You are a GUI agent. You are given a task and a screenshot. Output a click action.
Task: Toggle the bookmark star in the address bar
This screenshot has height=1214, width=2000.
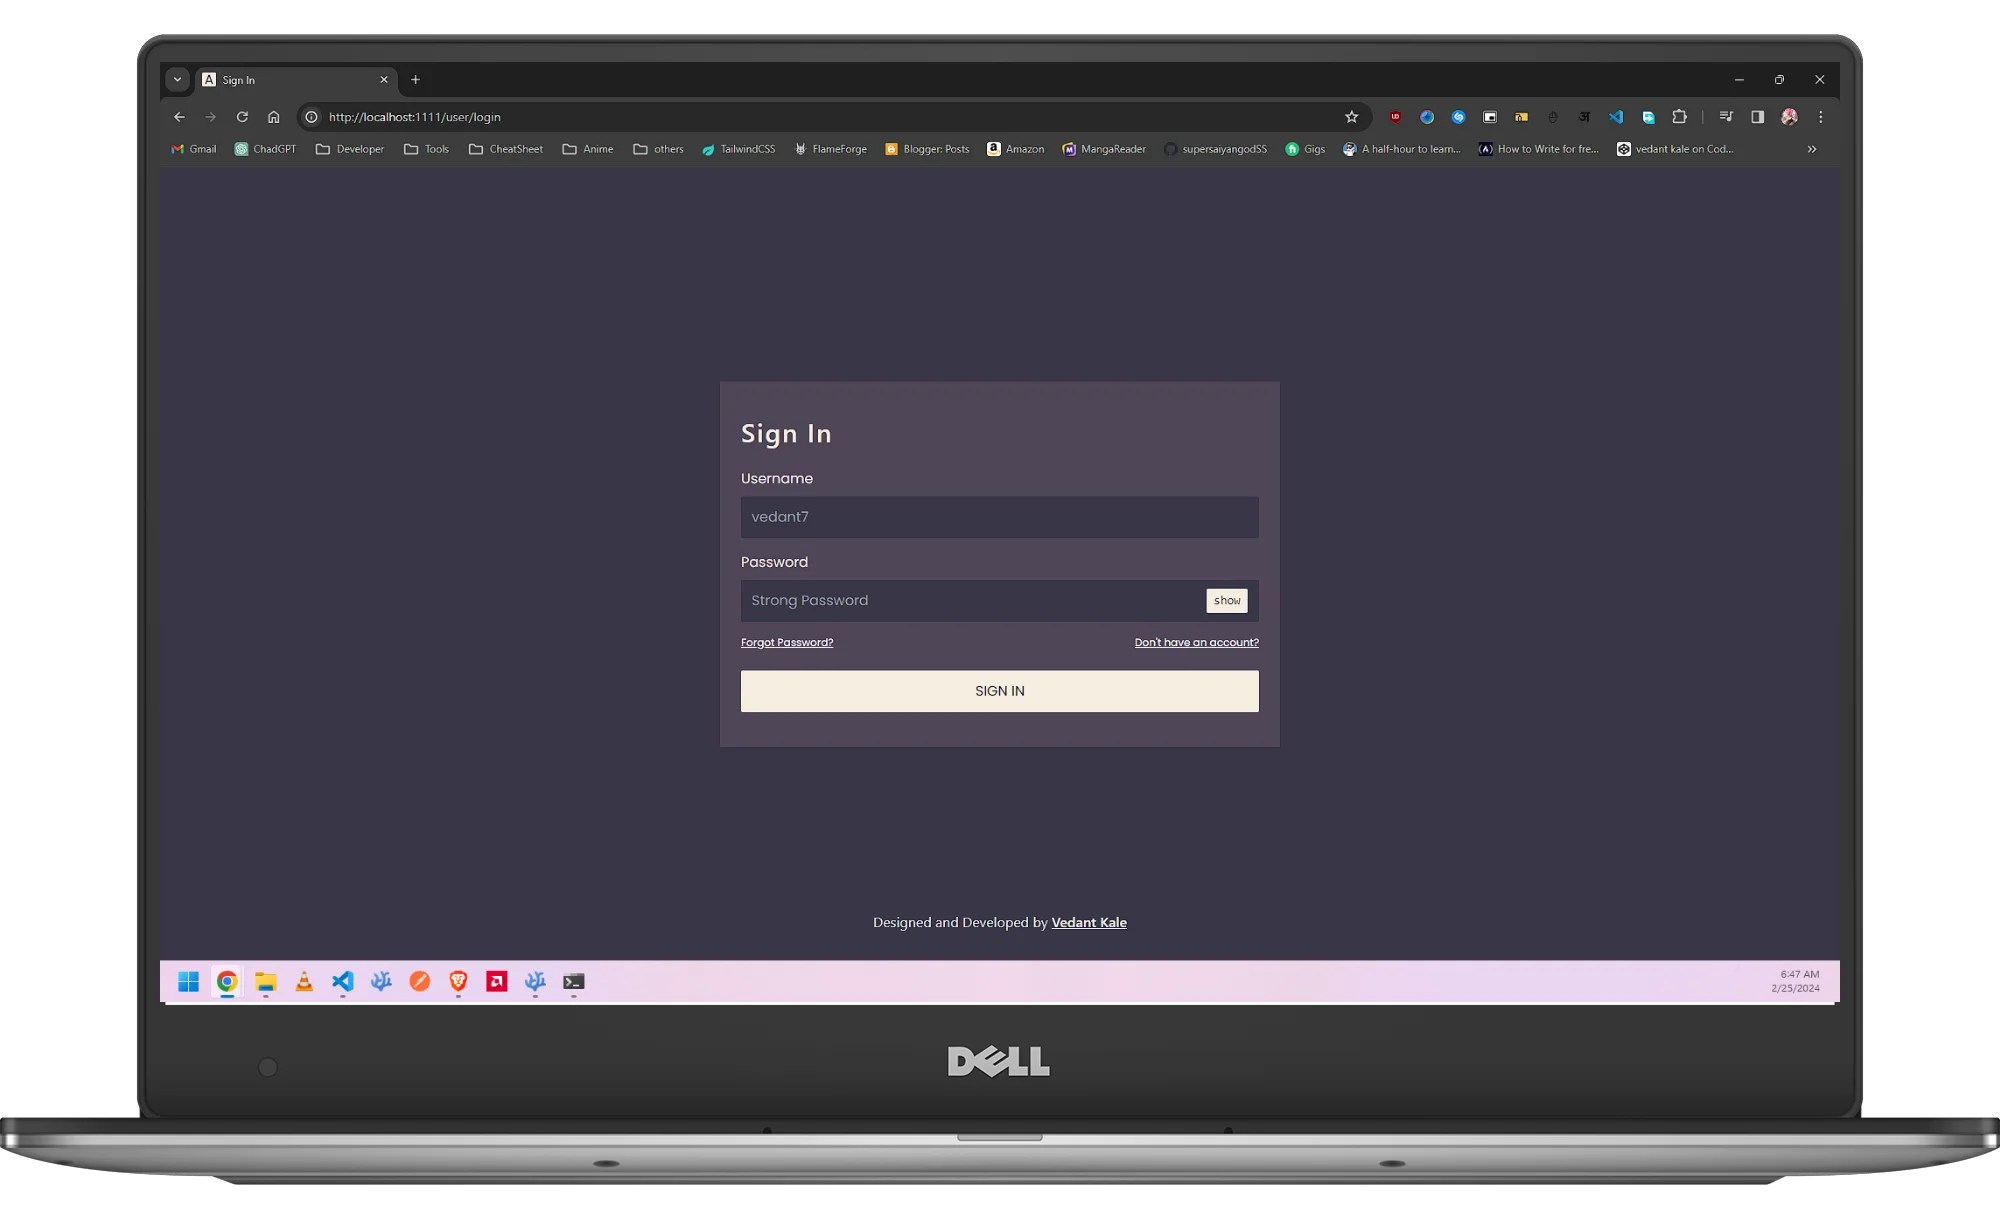tap(1351, 117)
